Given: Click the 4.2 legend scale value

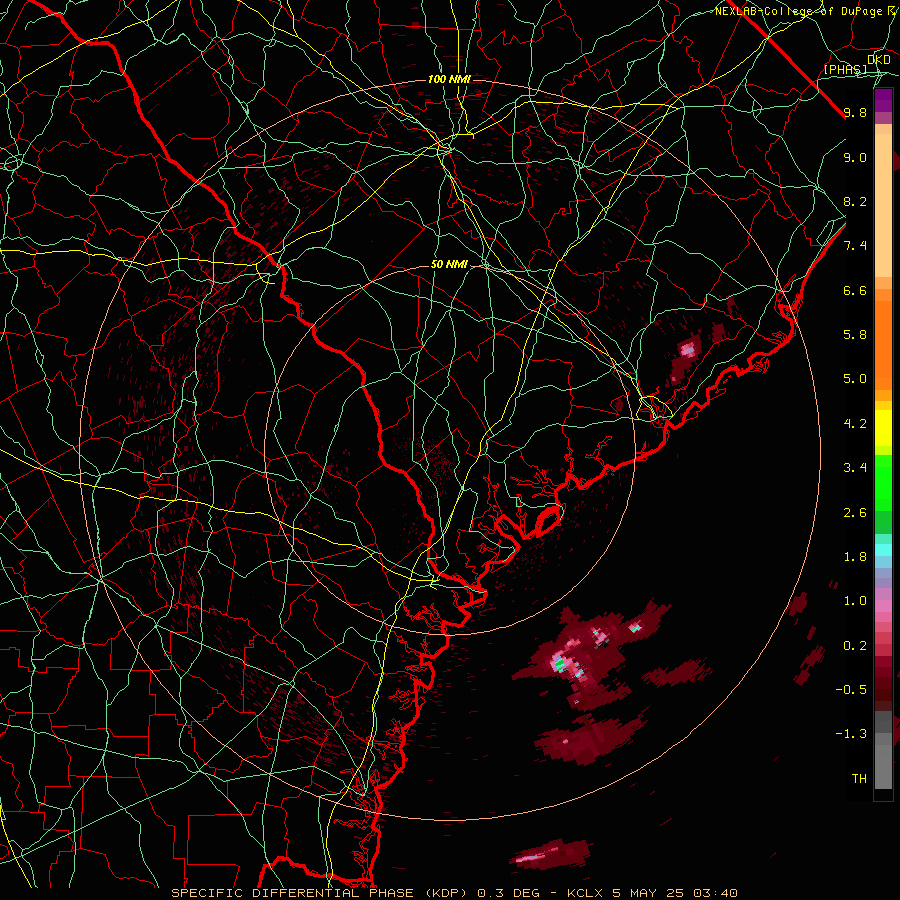Looking at the screenshot, I should [855, 424].
